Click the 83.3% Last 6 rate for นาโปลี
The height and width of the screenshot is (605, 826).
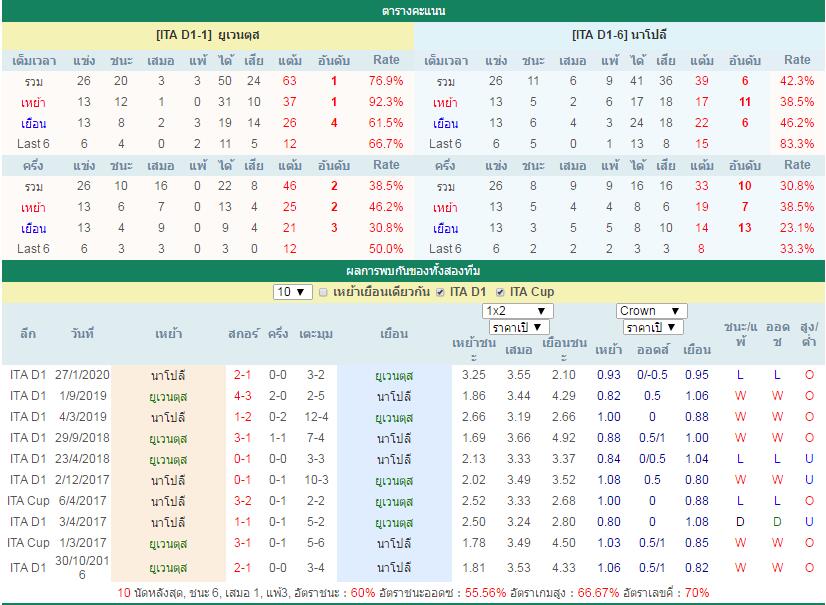(797, 143)
